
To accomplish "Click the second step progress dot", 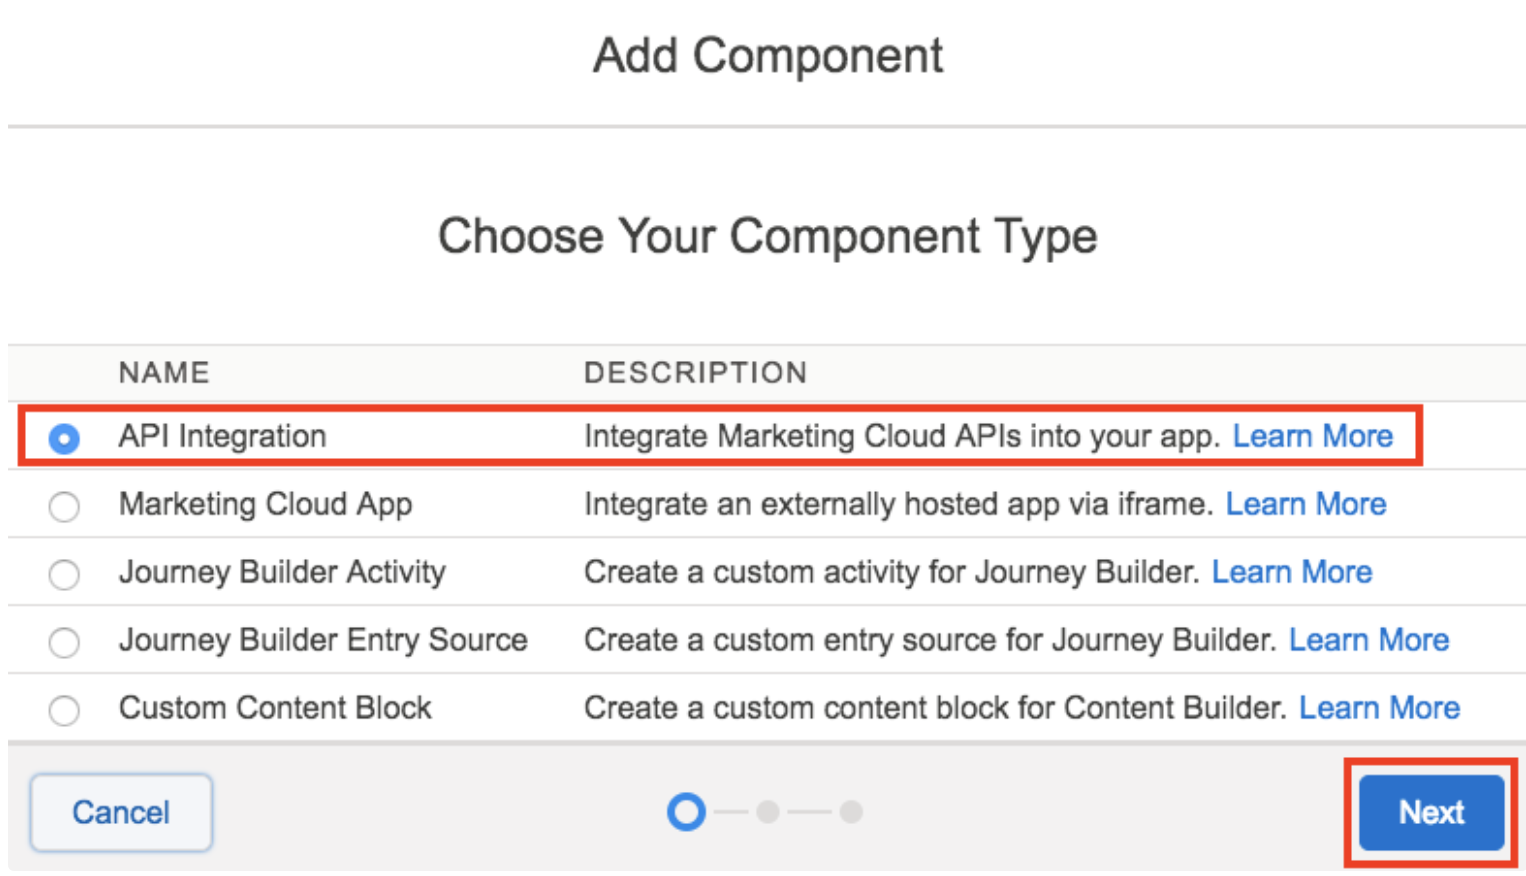I will point(768,812).
